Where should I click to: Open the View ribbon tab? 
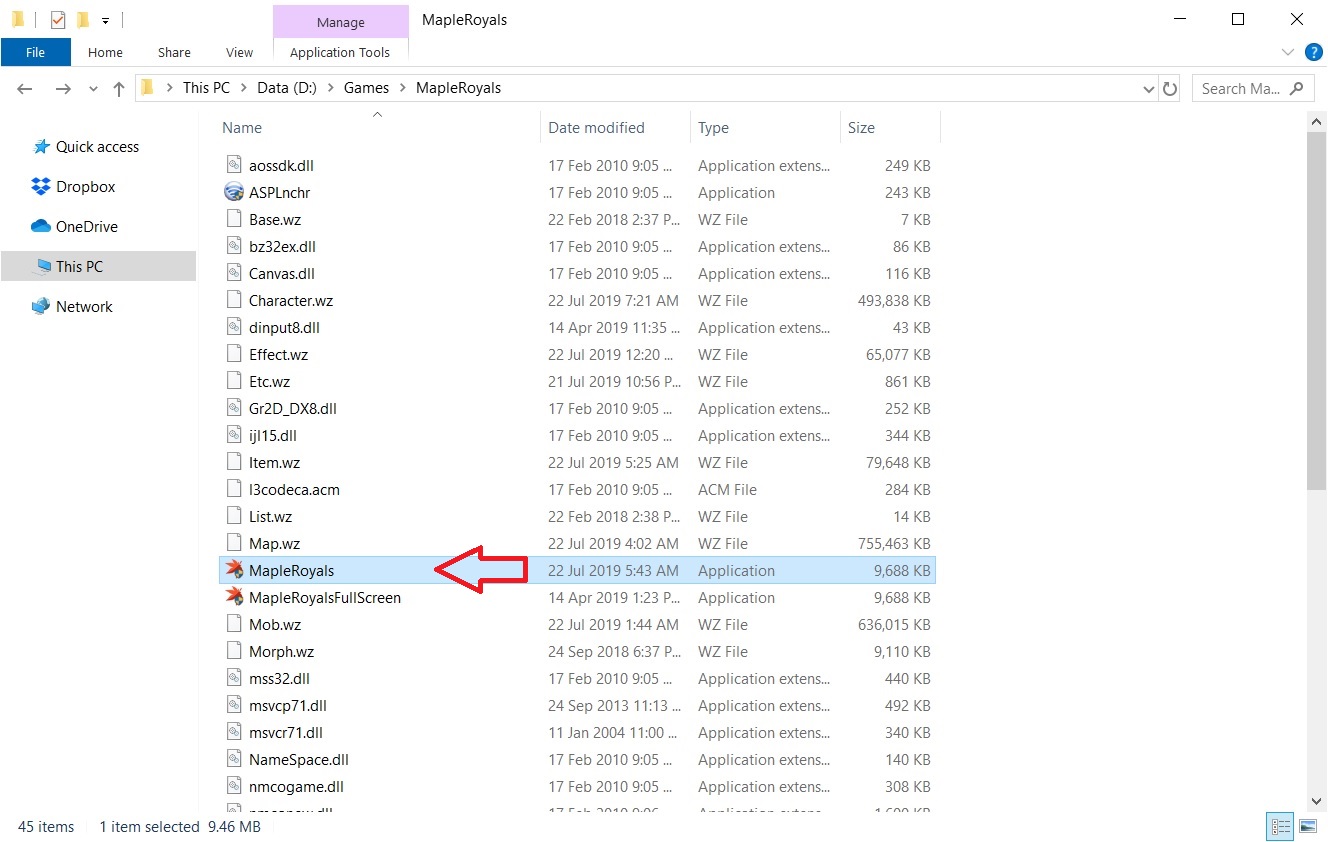point(239,52)
